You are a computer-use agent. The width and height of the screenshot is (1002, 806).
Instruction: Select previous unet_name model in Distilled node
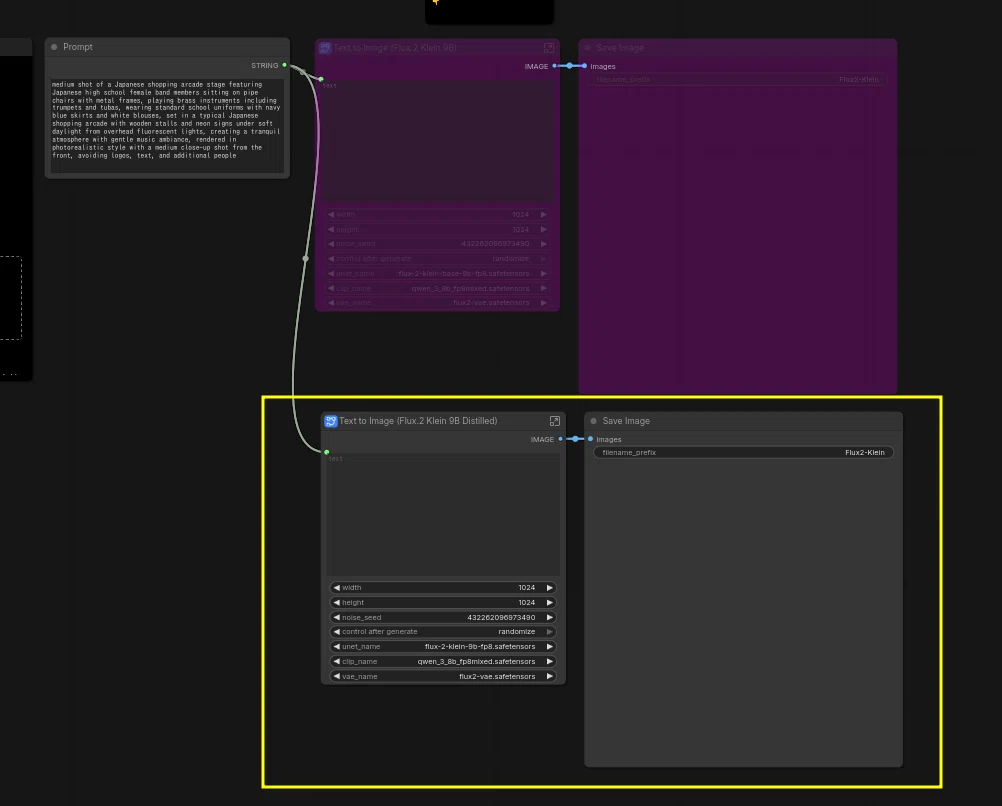click(336, 647)
